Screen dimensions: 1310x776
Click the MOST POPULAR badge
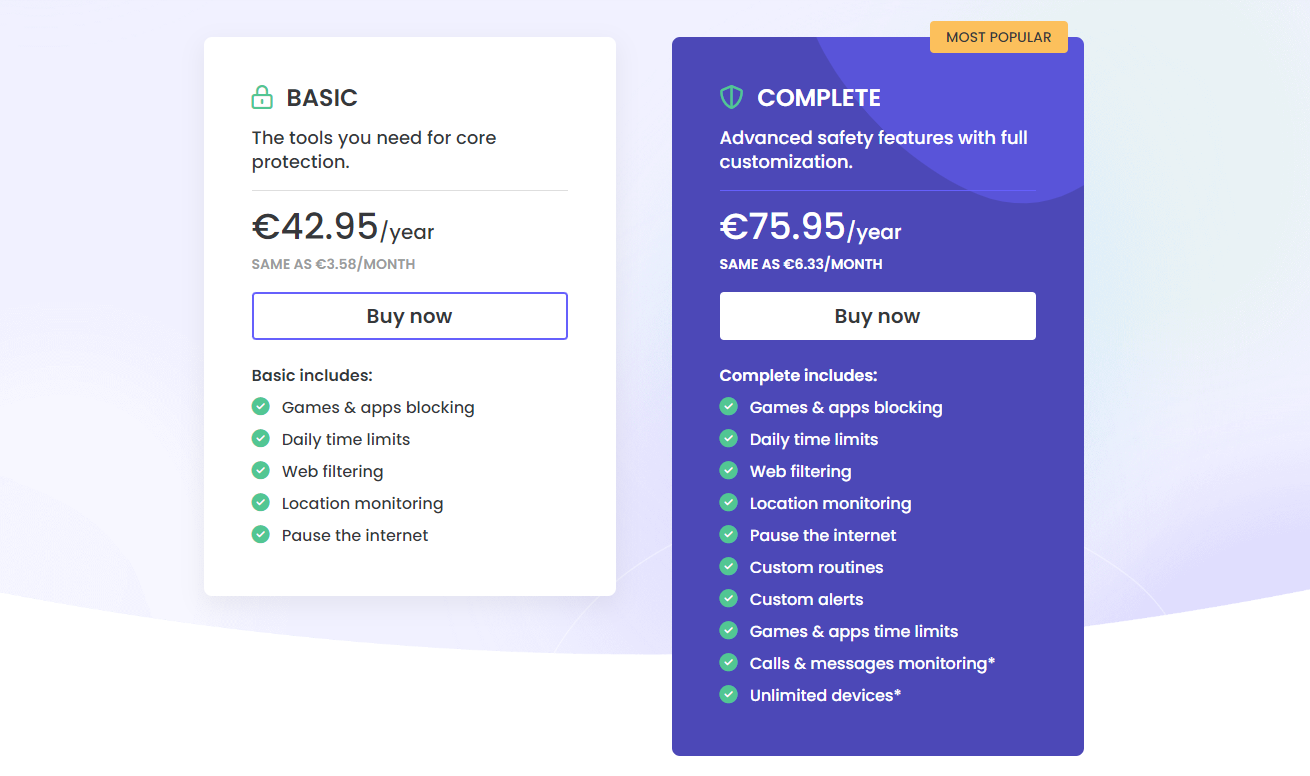coord(998,37)
